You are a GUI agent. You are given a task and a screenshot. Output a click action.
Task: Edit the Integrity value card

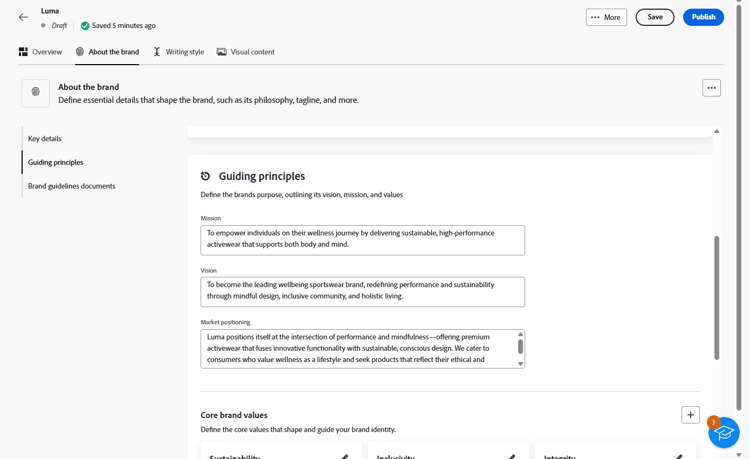[678, 457]
